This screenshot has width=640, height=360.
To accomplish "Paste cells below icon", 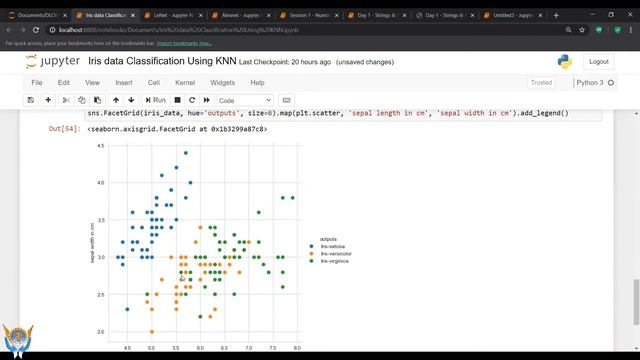I will point(97,100).
